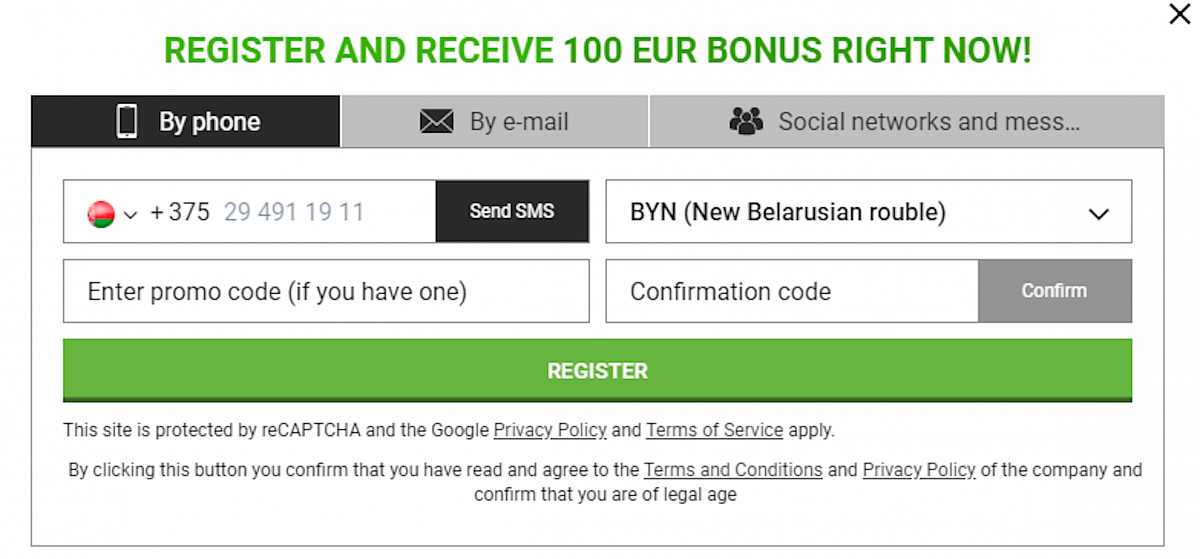This screenshot has width=1200, height=559.
Task: Open the Google Privacy Policy link
Action: pyautogui.click(x=550, y=431)
